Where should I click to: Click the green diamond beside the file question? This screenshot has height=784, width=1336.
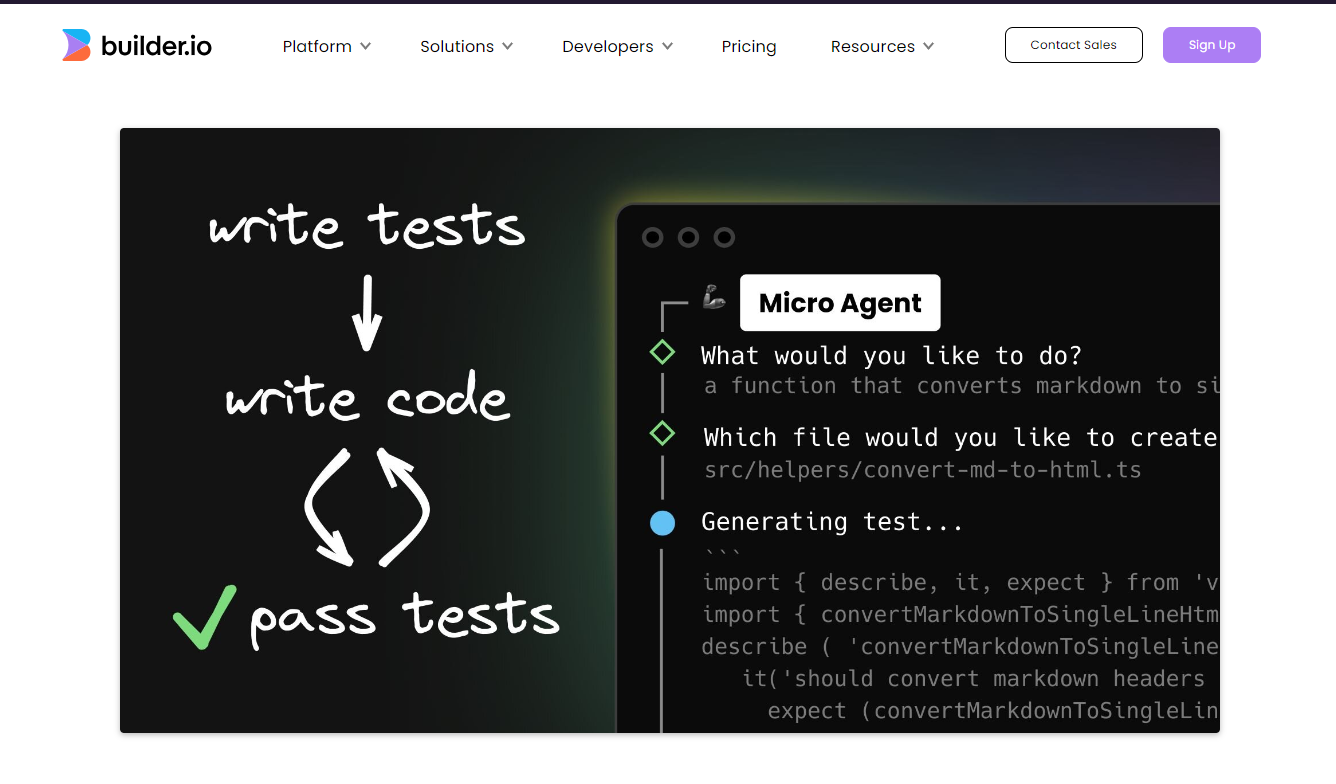(x=662, y=434)
